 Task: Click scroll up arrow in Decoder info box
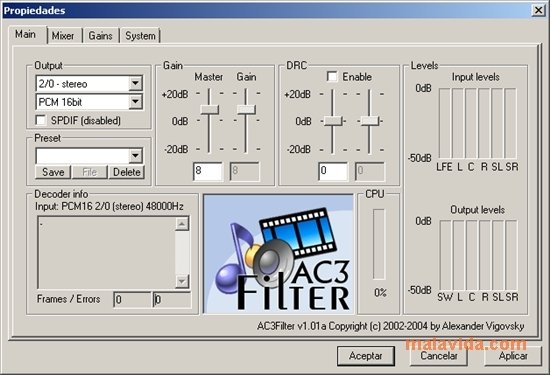(x=182, y=223)
